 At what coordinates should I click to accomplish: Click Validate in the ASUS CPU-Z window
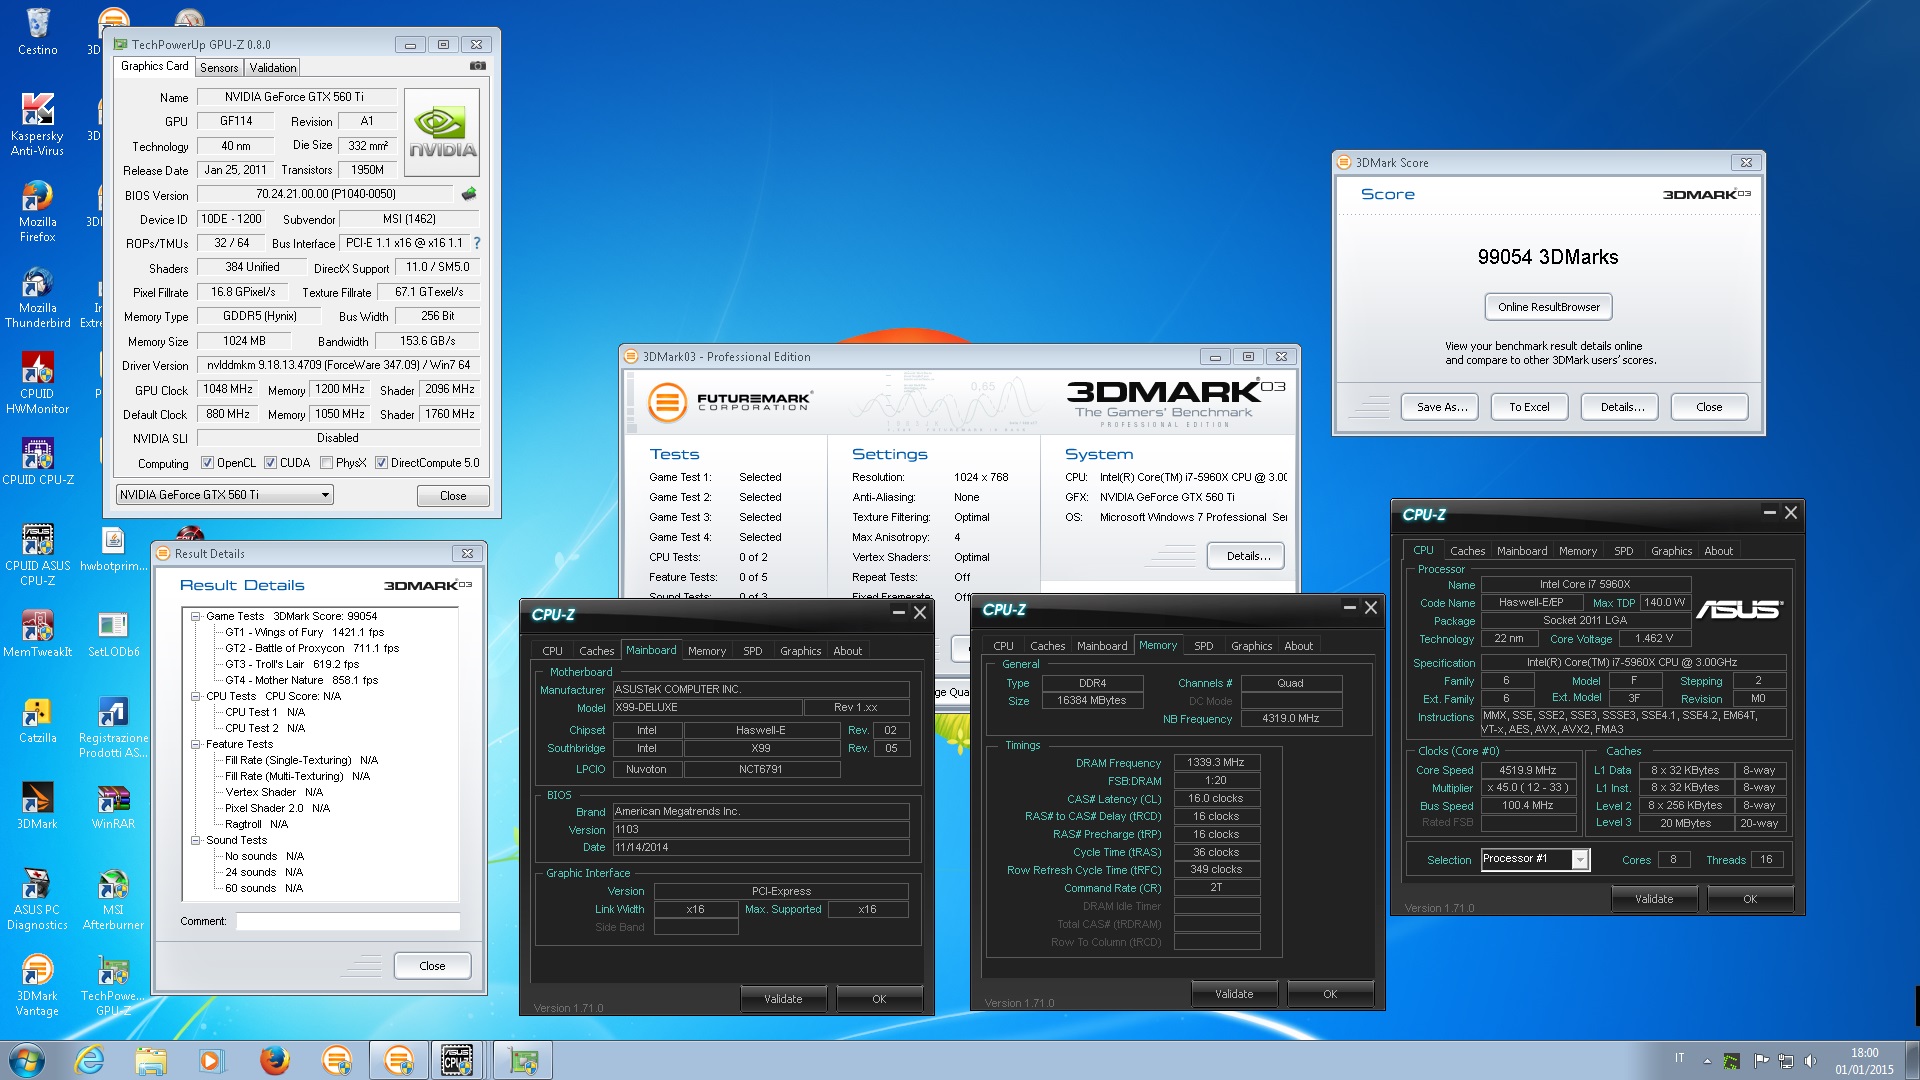[1653, 899]
